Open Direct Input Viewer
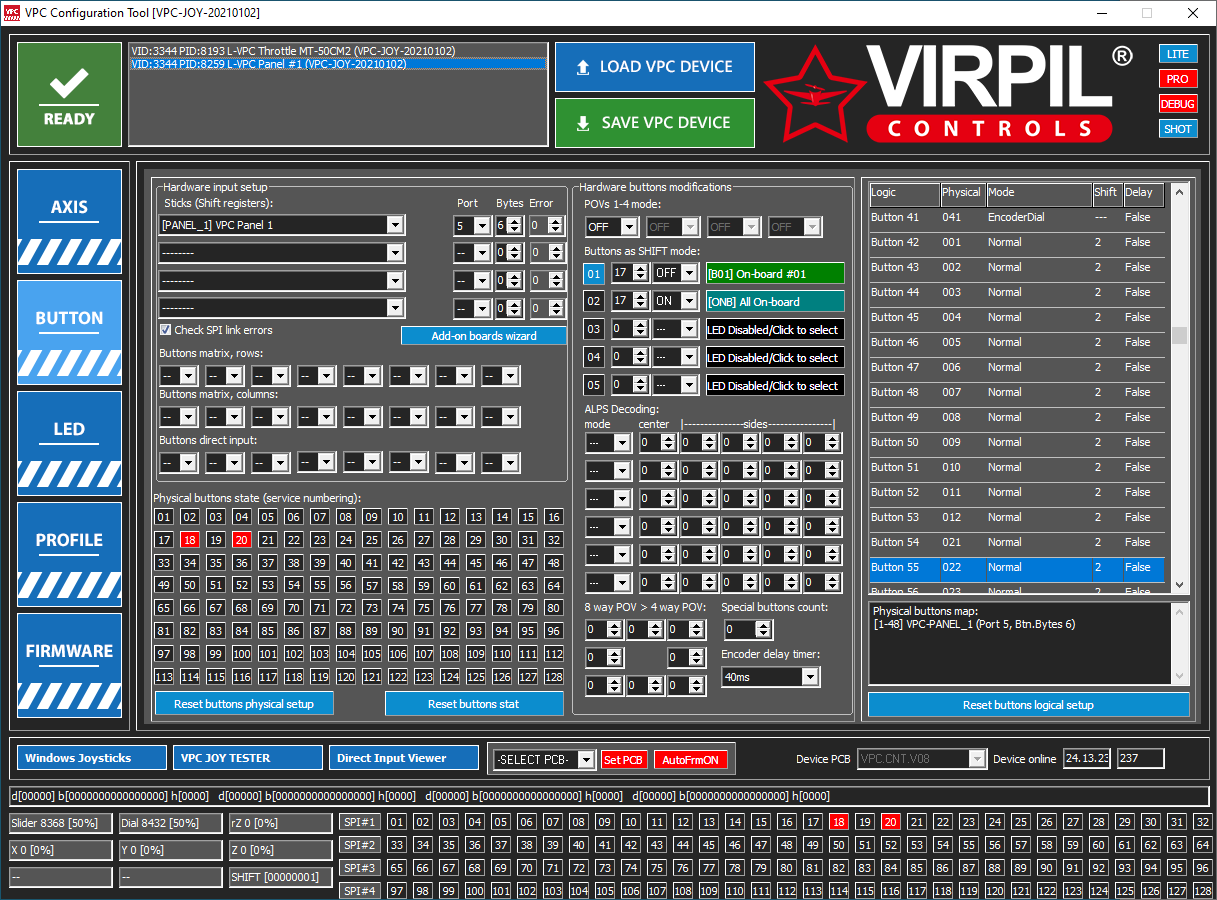 click(404, 758)
